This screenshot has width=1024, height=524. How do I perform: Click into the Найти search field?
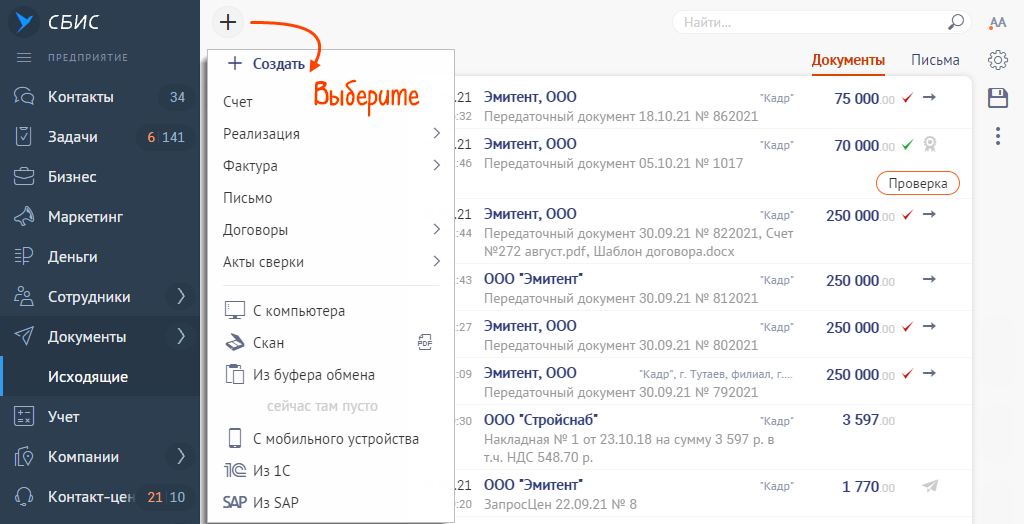tap(810, 22)
